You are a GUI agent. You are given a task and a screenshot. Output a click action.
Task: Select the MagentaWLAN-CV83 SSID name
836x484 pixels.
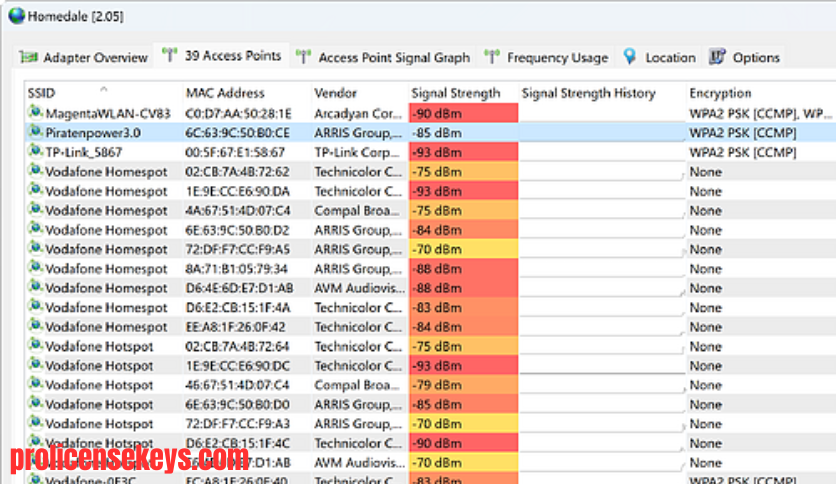(108, 114)
